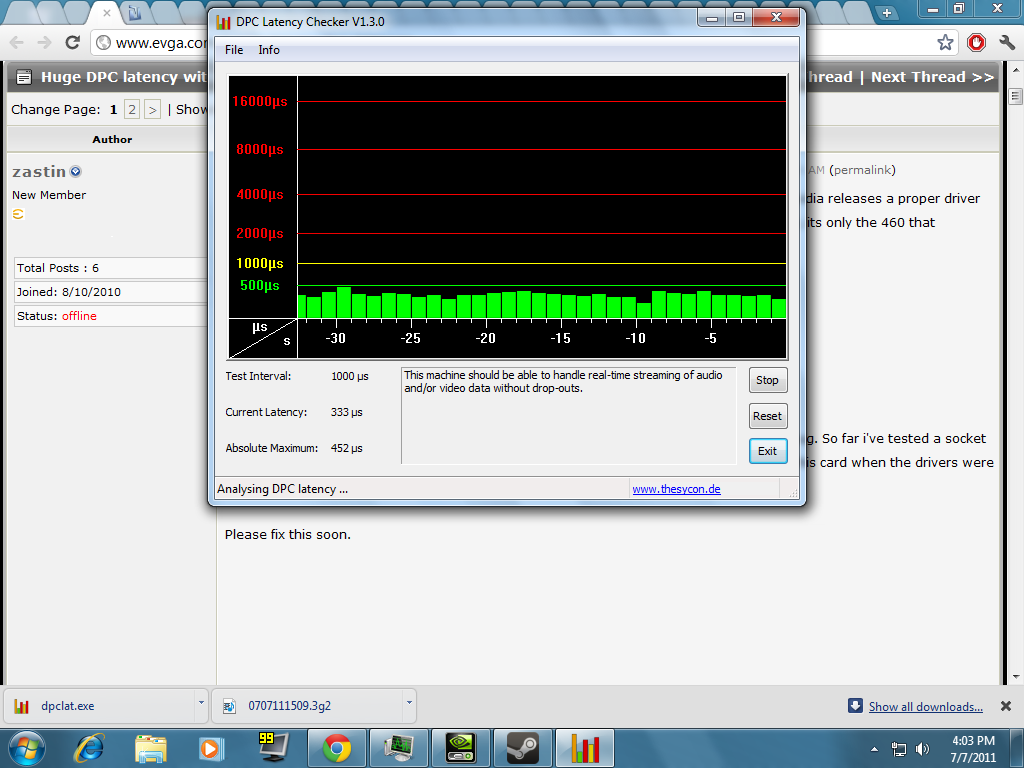Open the Info menu
This screenshot has height=768, width=1024.
click(269, 50)
